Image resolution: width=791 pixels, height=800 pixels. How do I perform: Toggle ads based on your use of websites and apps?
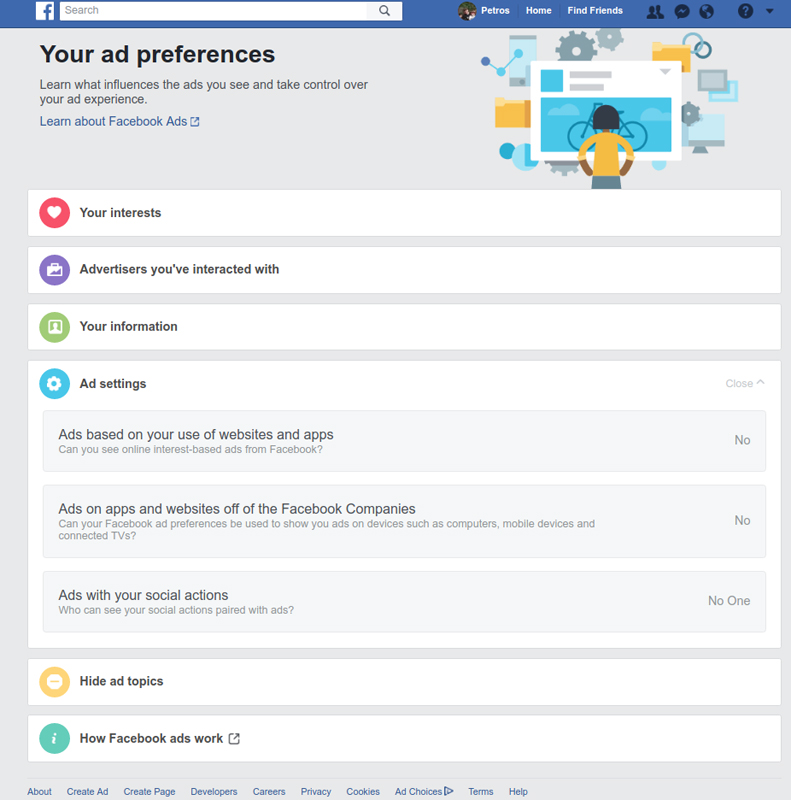(x=742, y=440)
